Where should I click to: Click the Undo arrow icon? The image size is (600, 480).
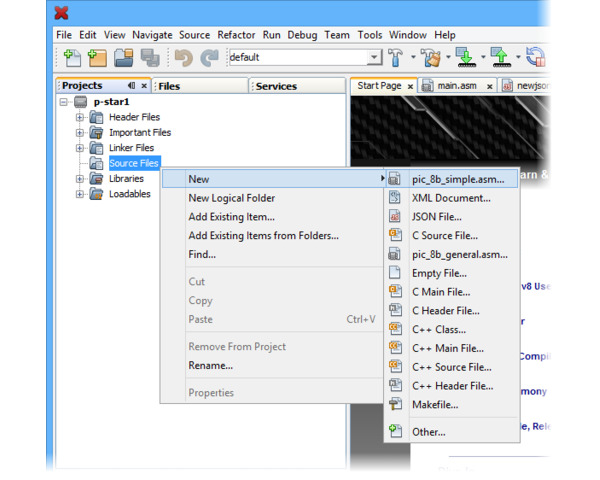pyautogui.click(x=183, y=58)
